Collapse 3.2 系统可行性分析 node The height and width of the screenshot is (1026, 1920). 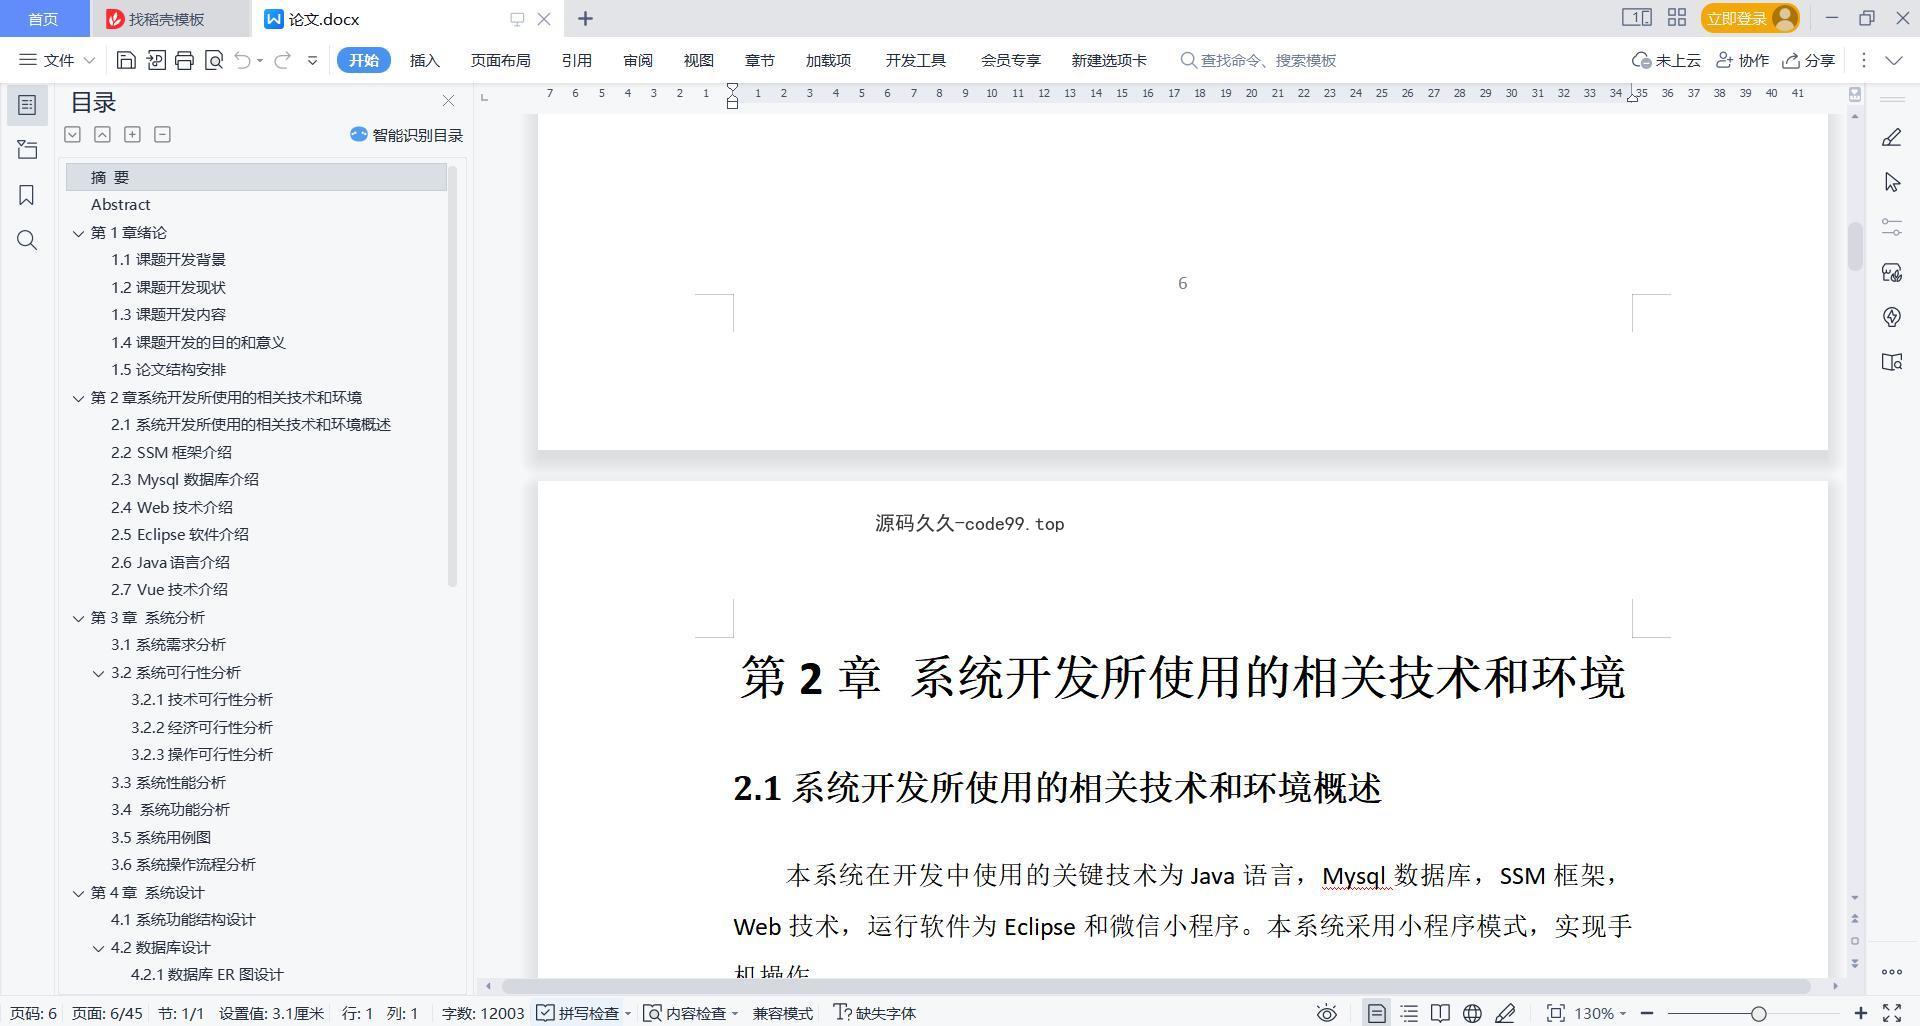pyautogui.click(x=98, y=673)
